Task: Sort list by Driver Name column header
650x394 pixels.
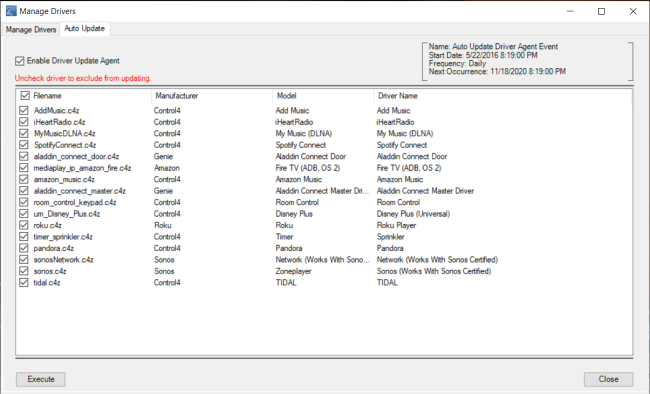Action: tap(398, 96)
